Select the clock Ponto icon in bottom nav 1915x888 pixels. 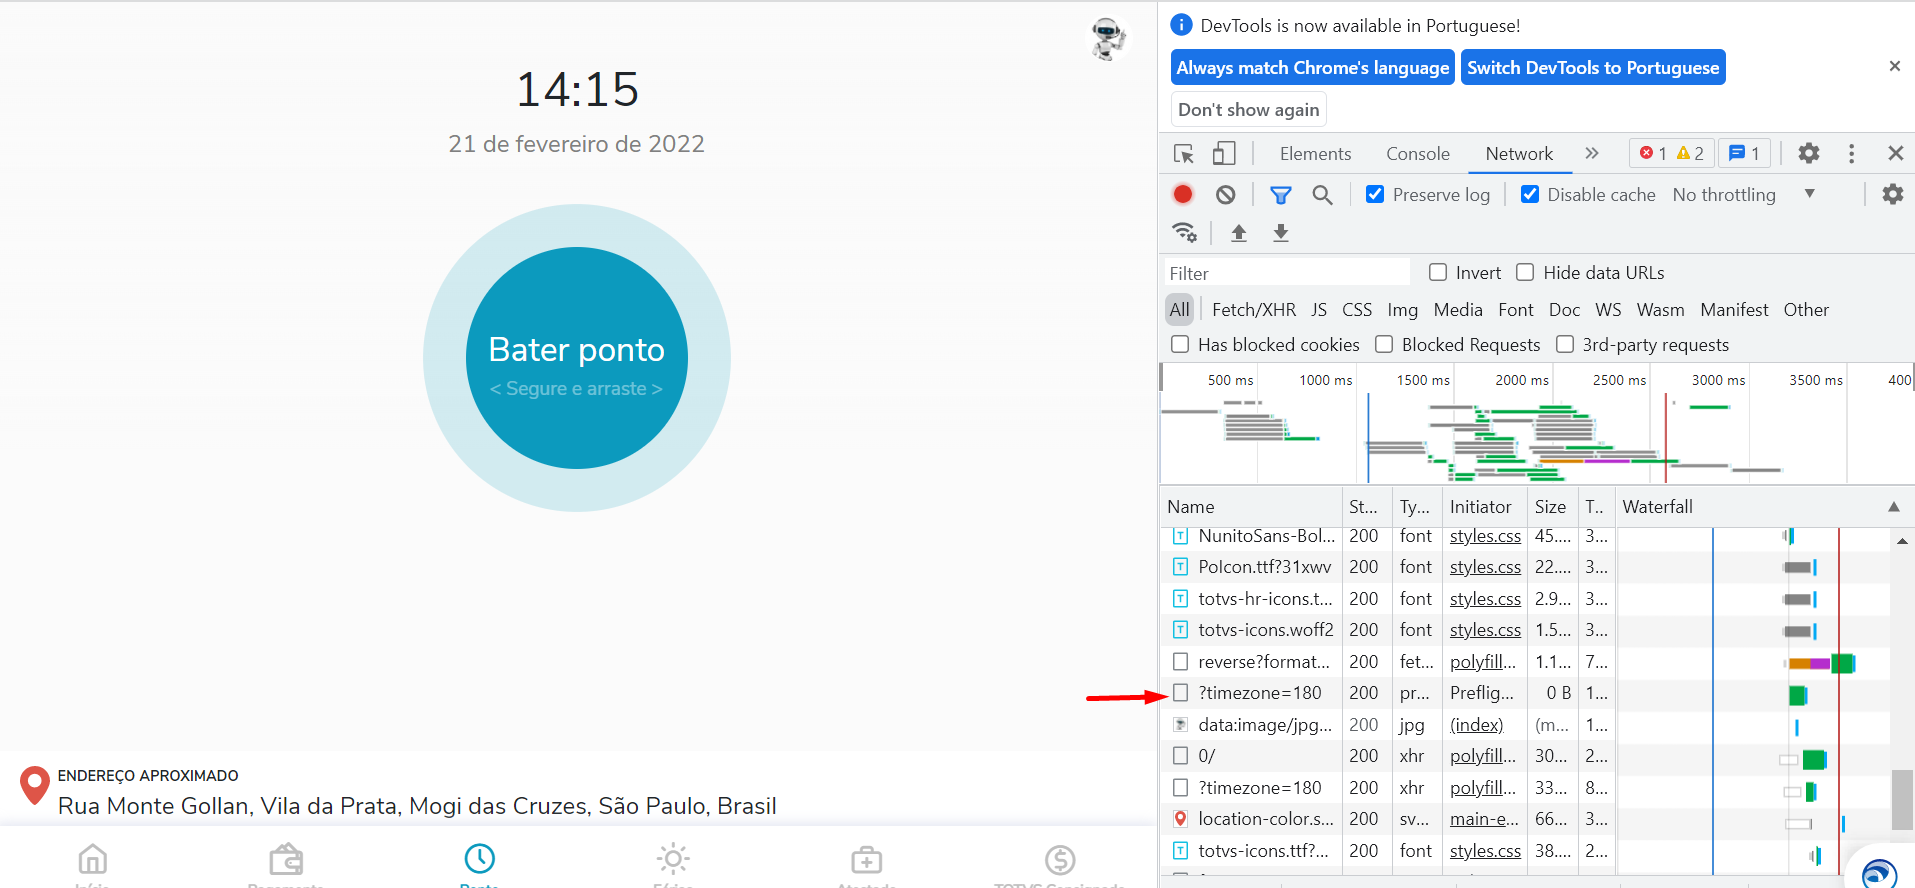(480, 858)
